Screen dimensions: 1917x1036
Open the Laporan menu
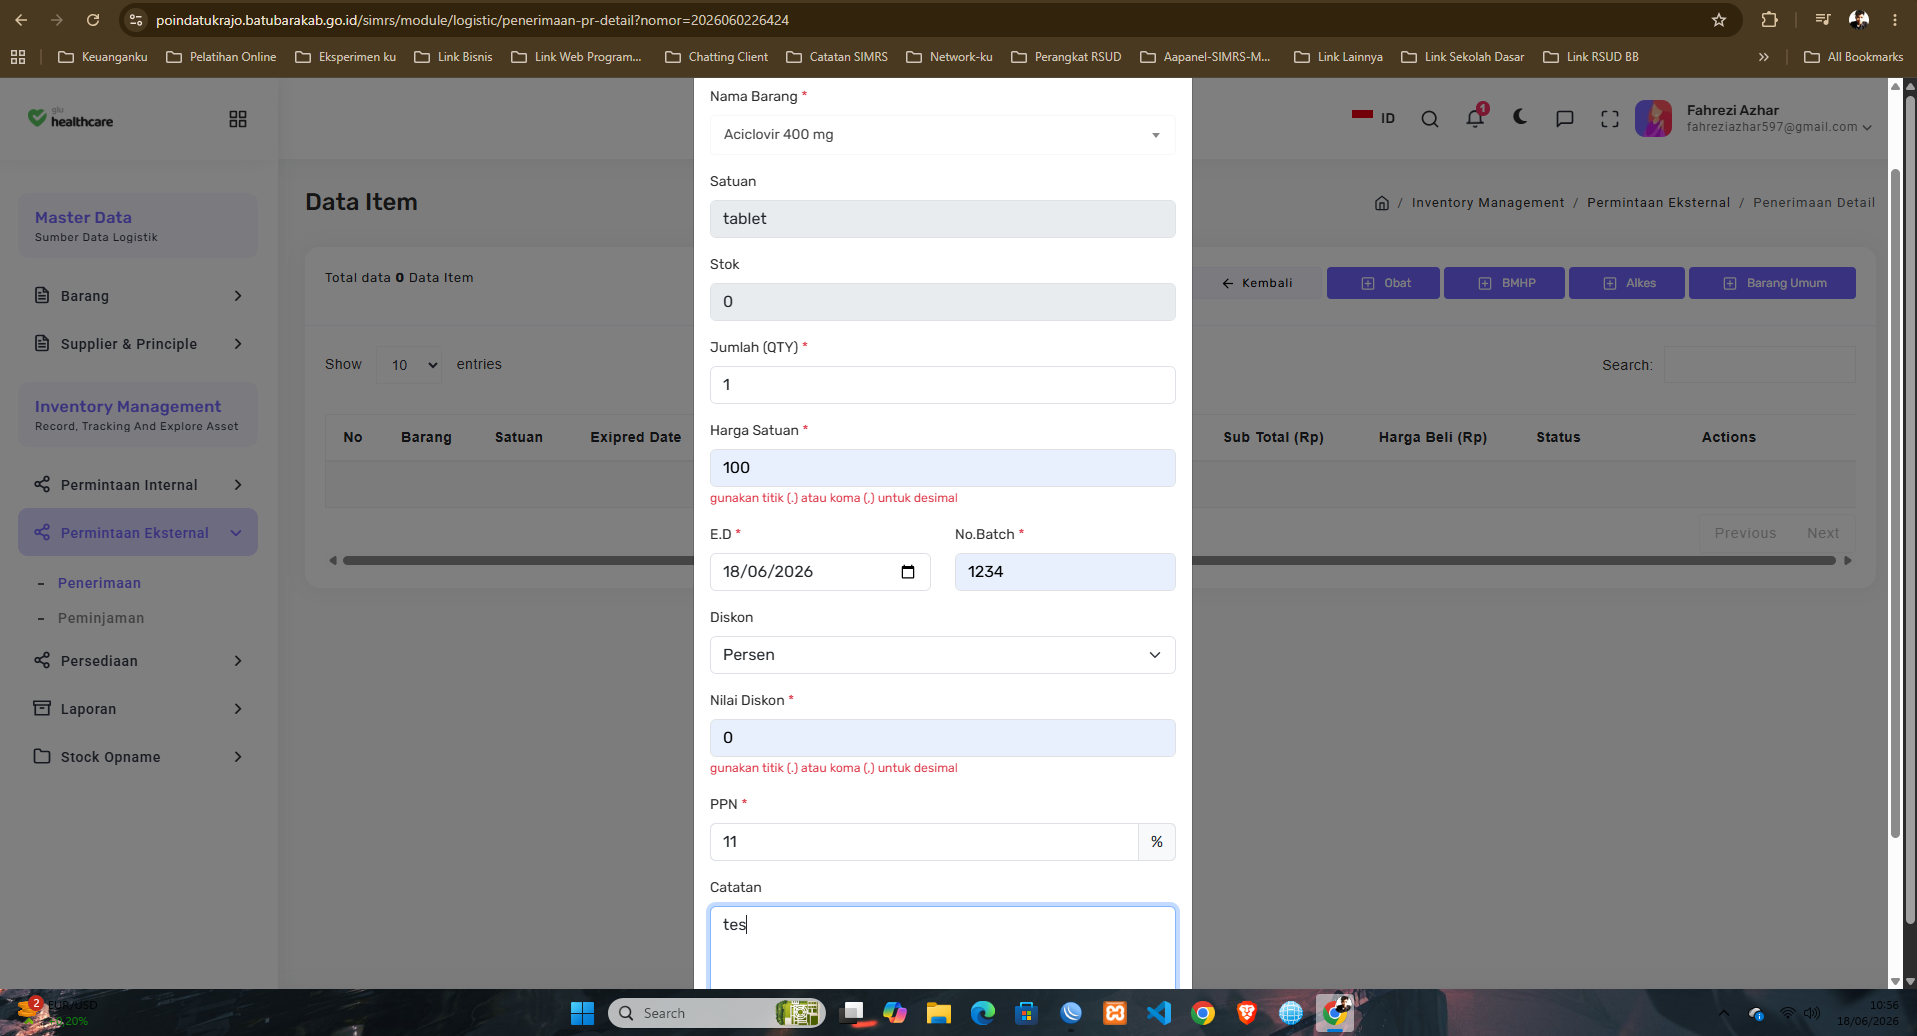(138, 709)
